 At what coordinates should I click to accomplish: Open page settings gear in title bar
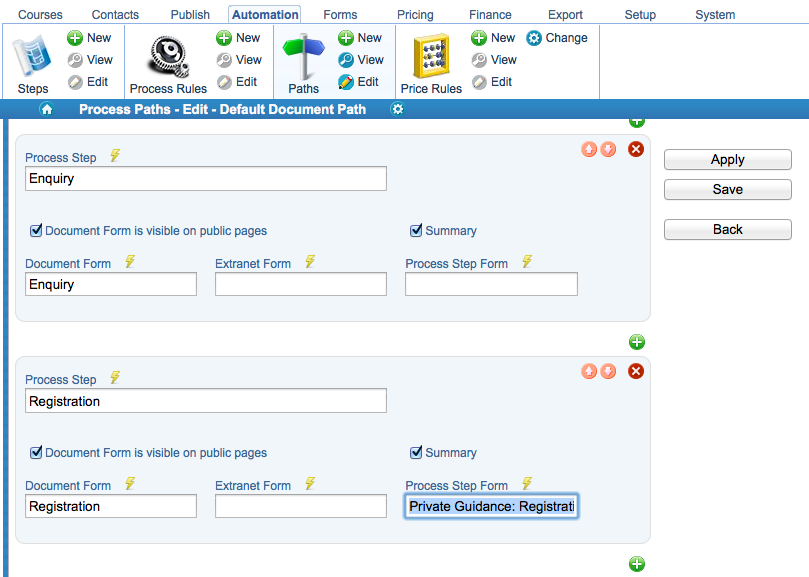(x=397, y=109)
